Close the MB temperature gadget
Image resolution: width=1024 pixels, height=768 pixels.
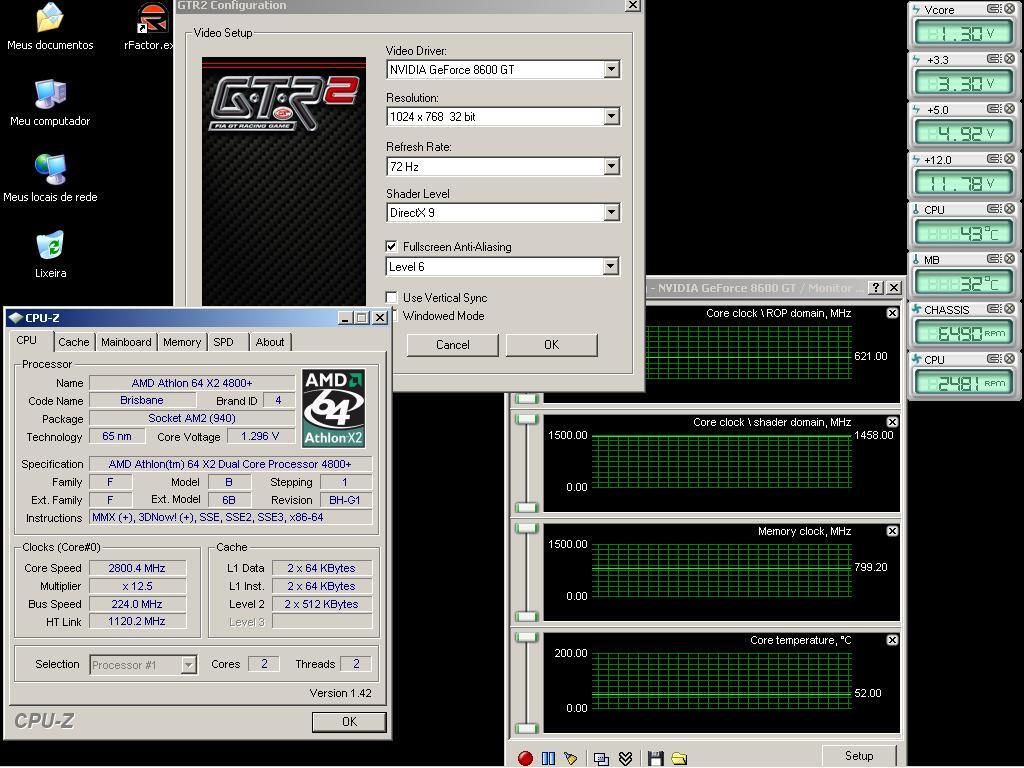(1010, 259)
